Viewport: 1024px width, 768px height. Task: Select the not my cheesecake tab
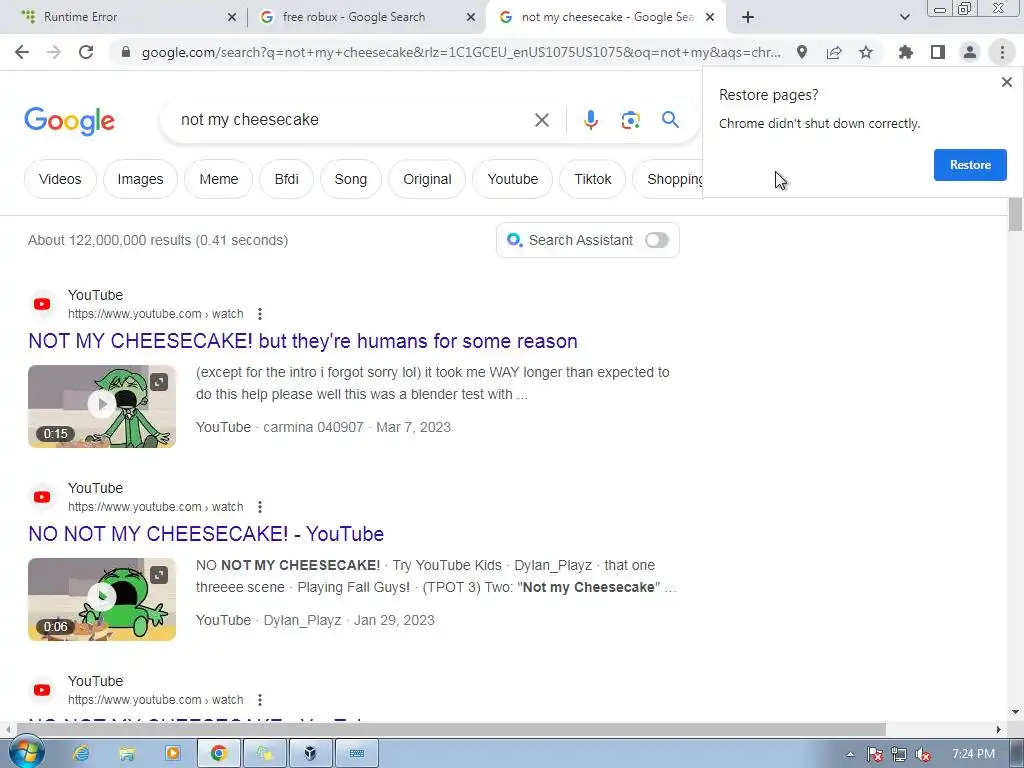click(x=606, y=17)
